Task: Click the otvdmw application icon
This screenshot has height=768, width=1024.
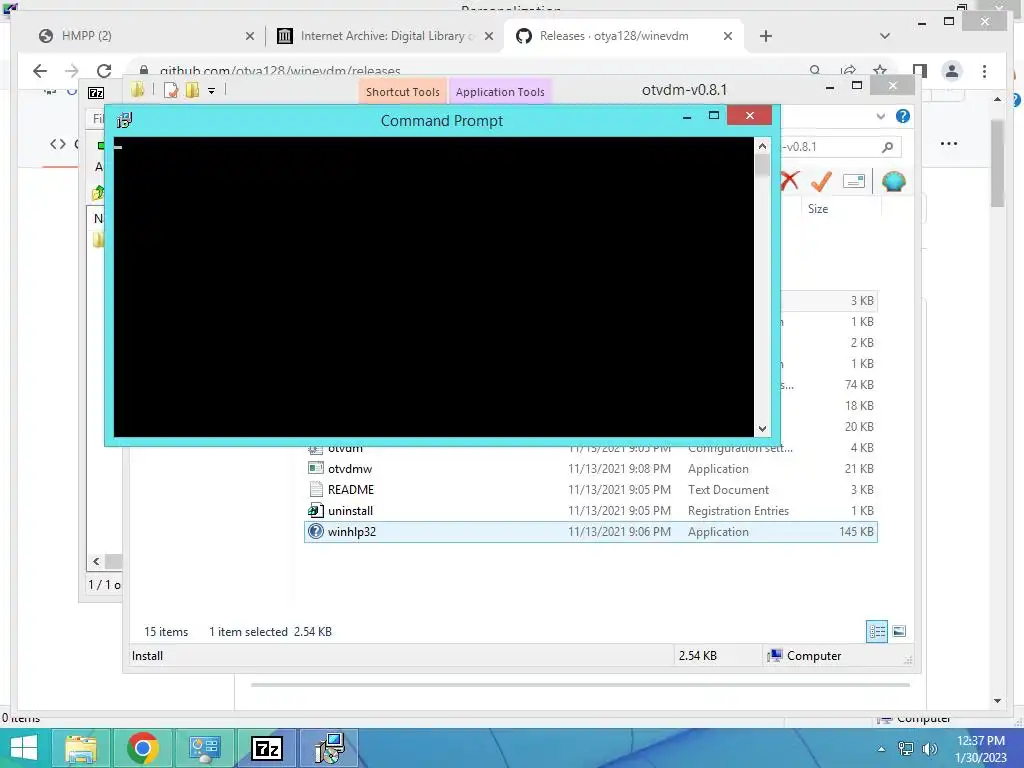Action: (315, 468)
